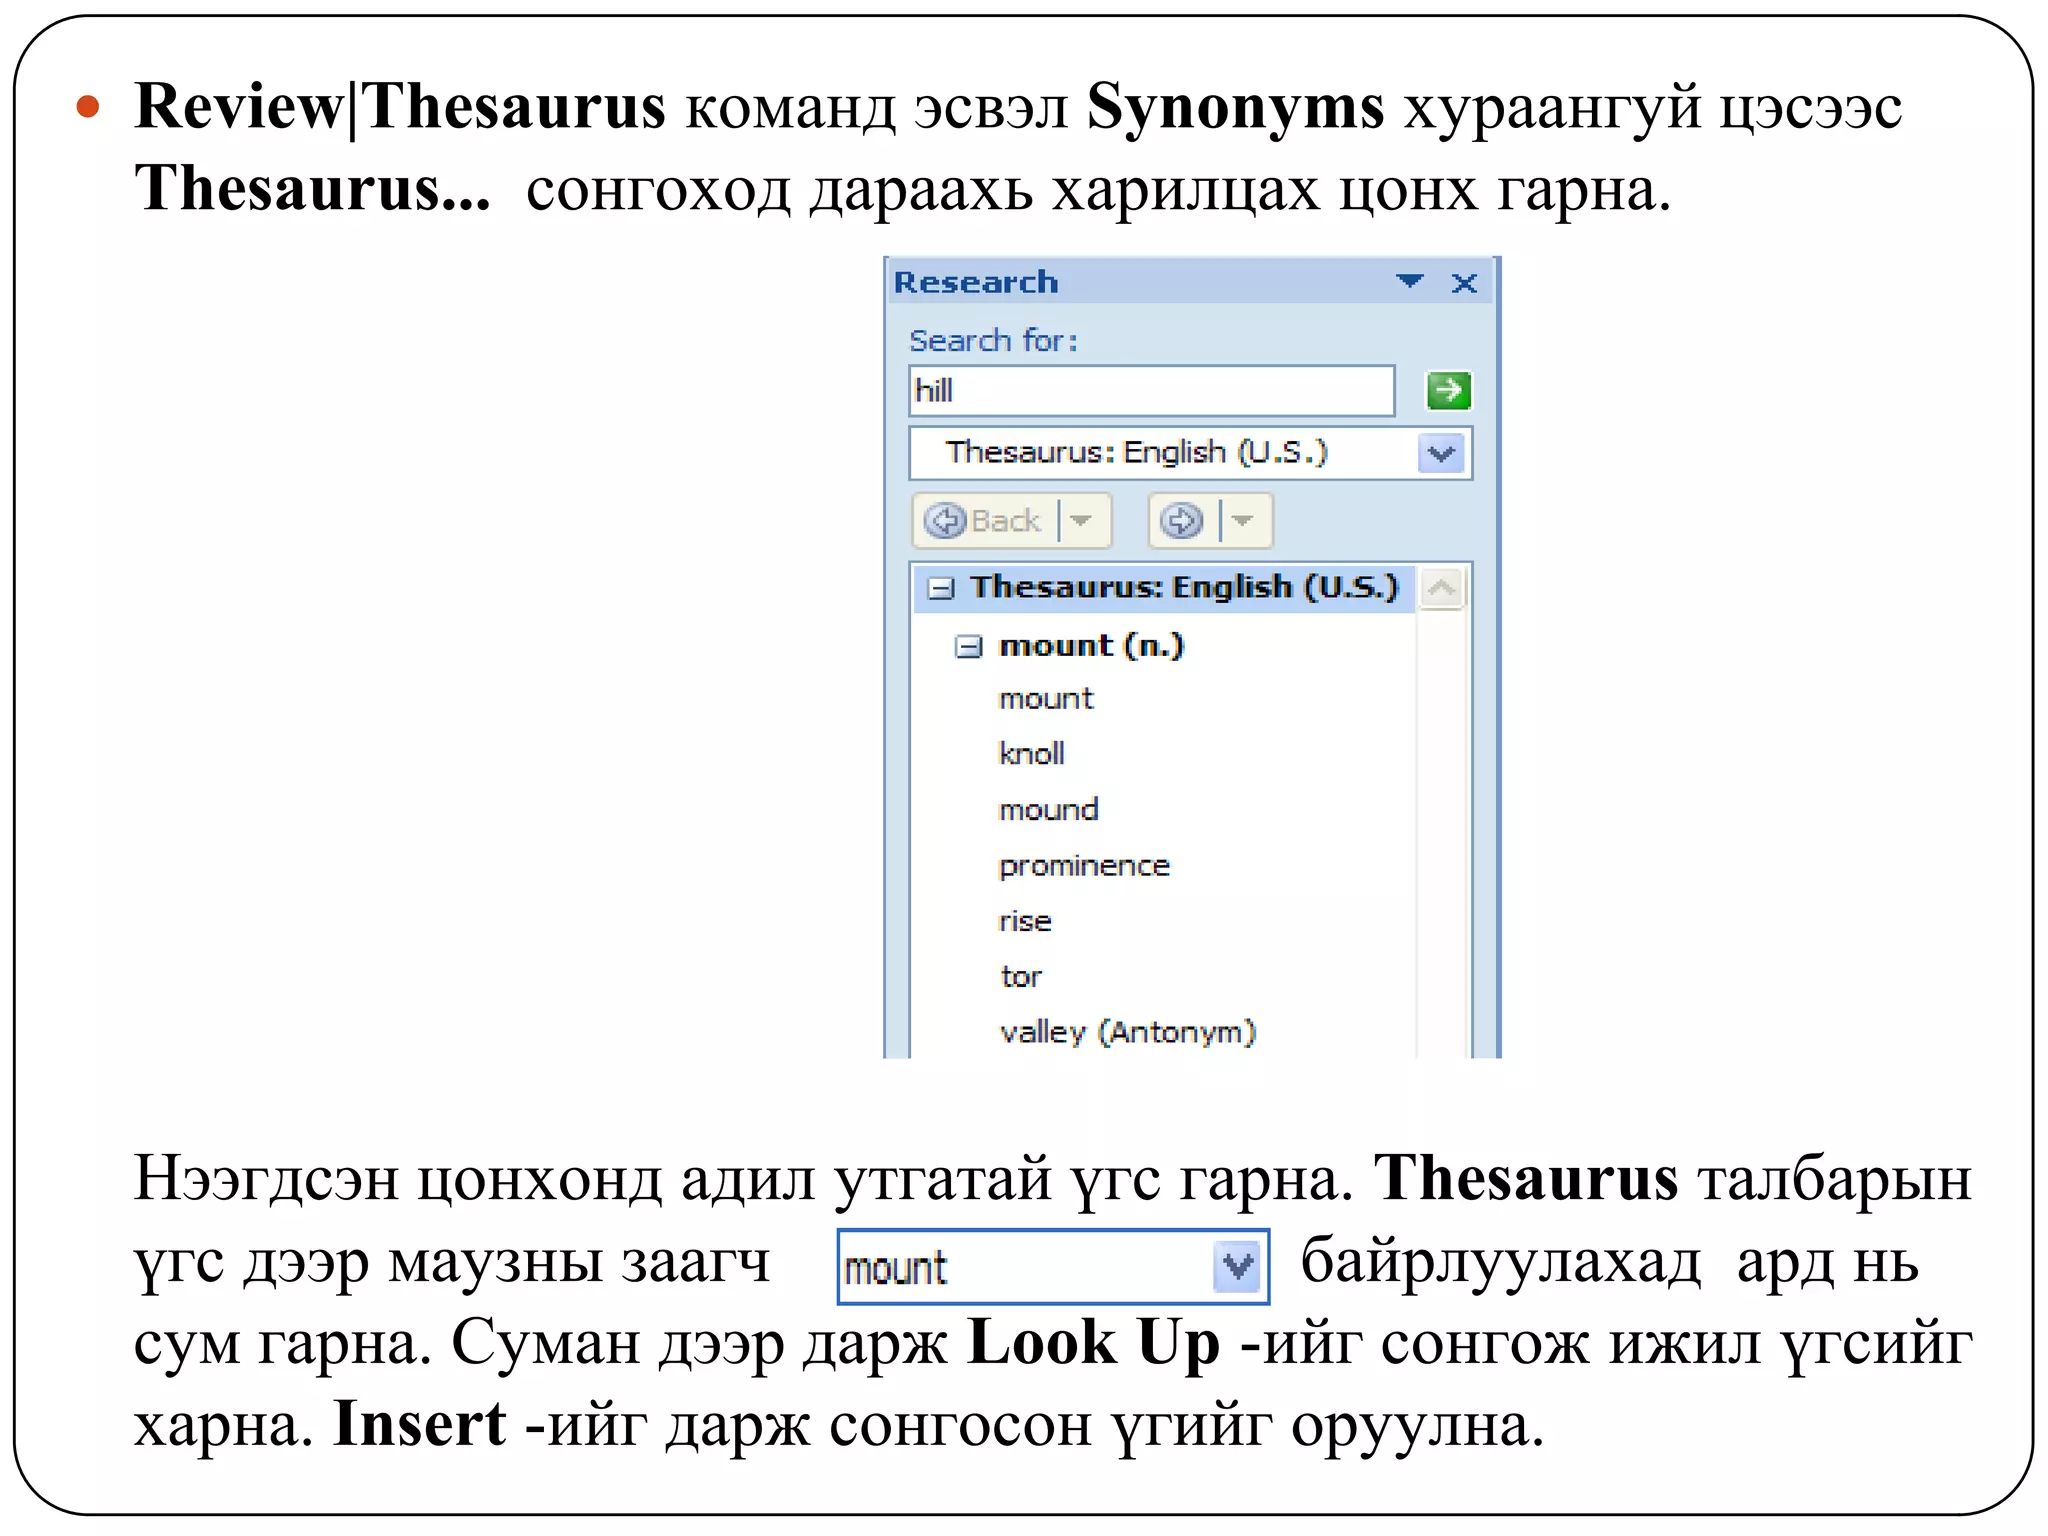Image resolution: width=2048 pixels, height=1536 pixels.
Task: Open the mount word dropdown arrow sample
Action: (1238, 1267)
